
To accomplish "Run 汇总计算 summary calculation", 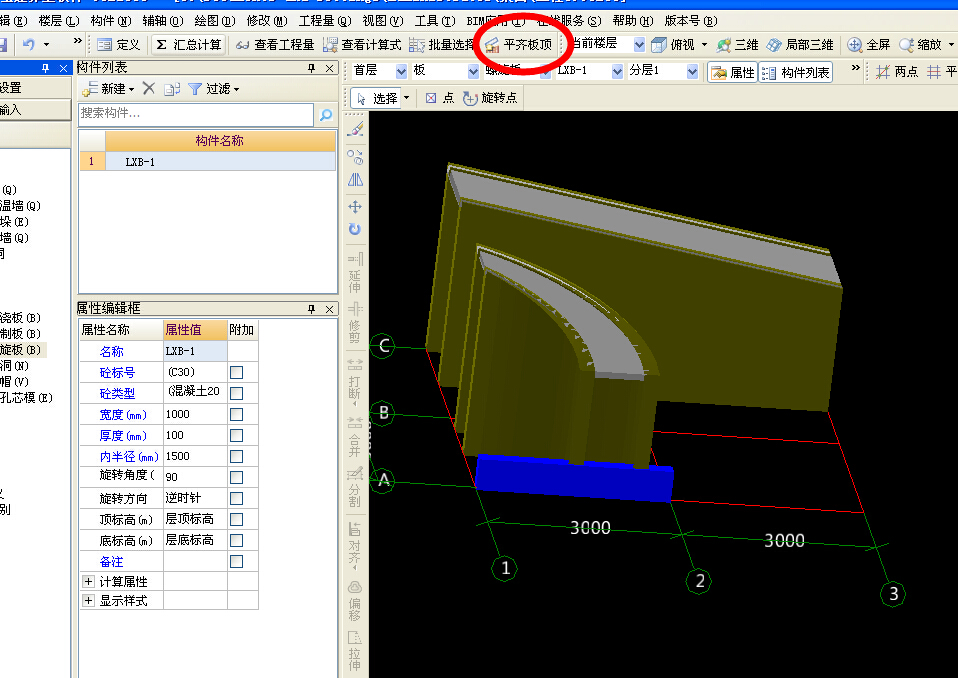I will coord(188,45).
